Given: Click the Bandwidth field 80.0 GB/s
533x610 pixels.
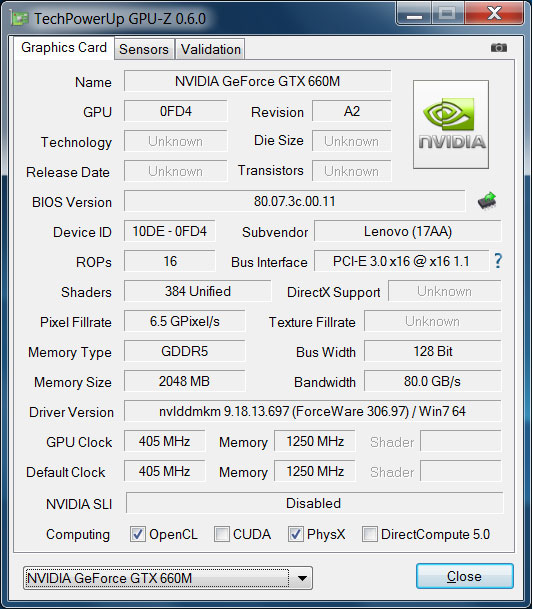Looking at the screenshot, I should 433,381.
